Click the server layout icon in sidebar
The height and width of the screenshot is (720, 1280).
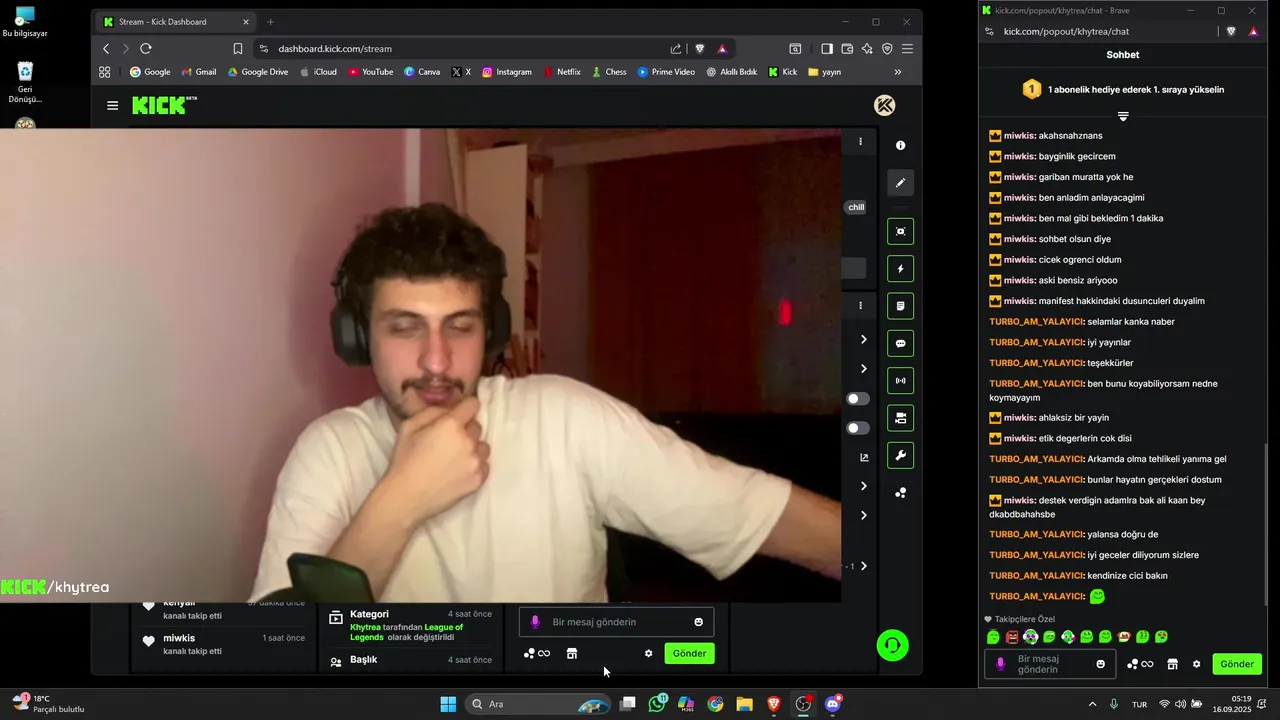coord(900,418)
